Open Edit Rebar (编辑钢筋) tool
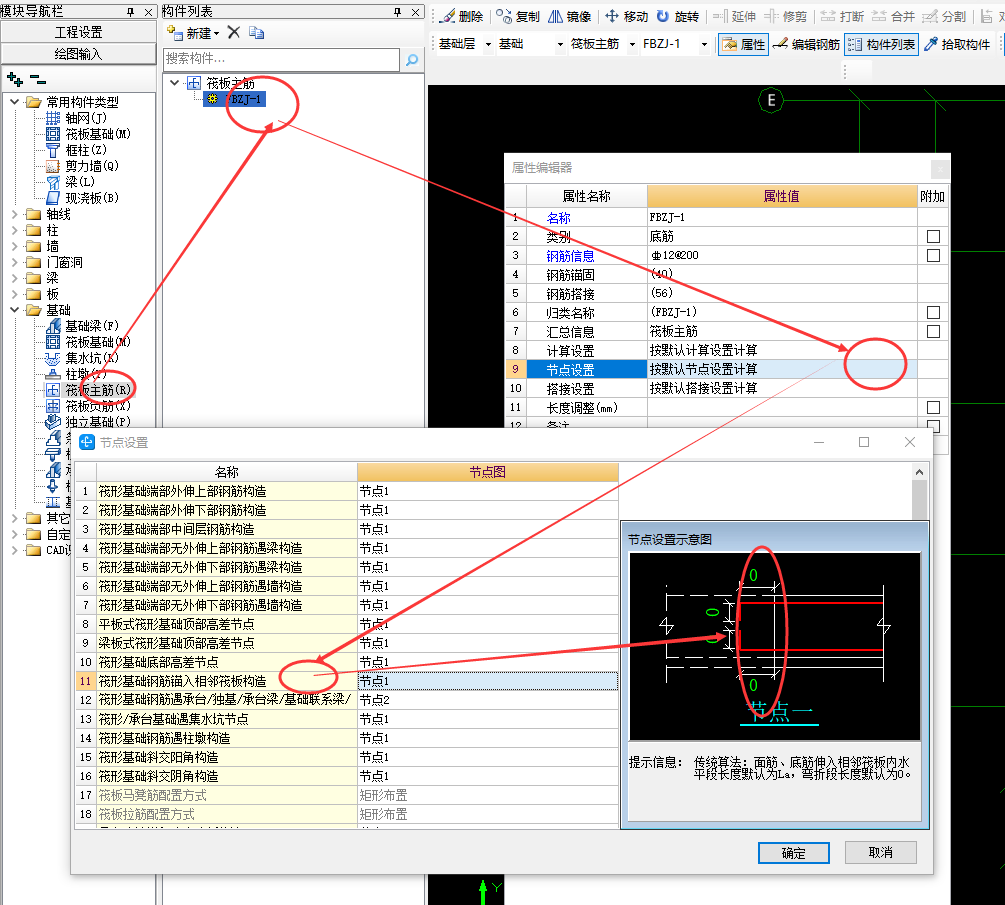Viewport: 1005px width, 905px height. pyautogui.click(x=806, y=44)
